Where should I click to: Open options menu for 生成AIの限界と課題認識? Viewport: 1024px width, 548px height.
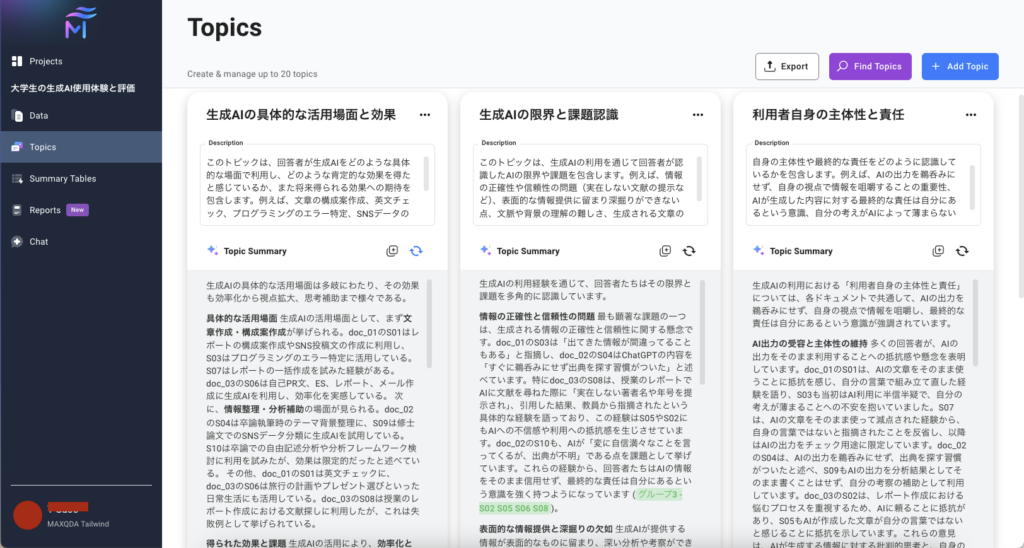coord(698,115)
